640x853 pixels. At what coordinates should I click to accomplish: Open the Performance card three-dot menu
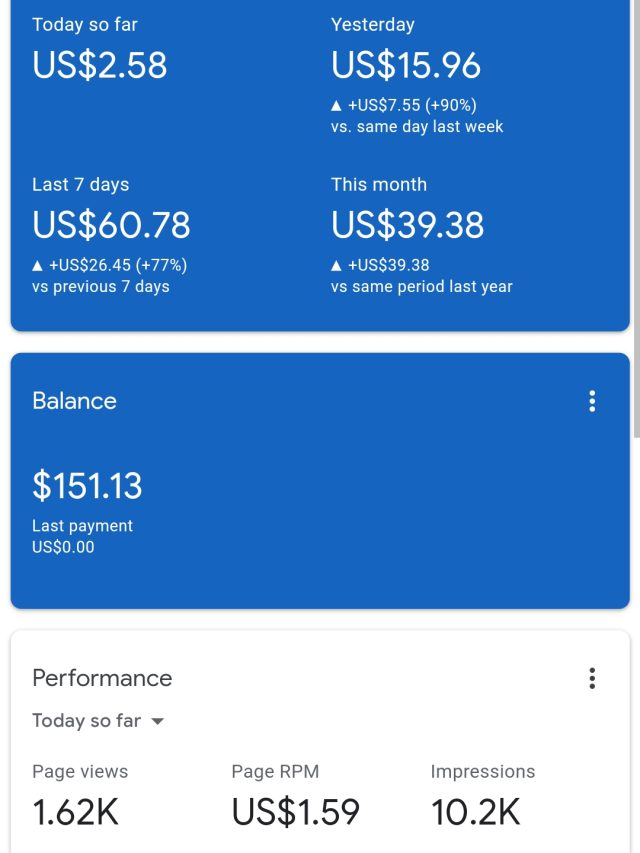(x=592, y=678)
